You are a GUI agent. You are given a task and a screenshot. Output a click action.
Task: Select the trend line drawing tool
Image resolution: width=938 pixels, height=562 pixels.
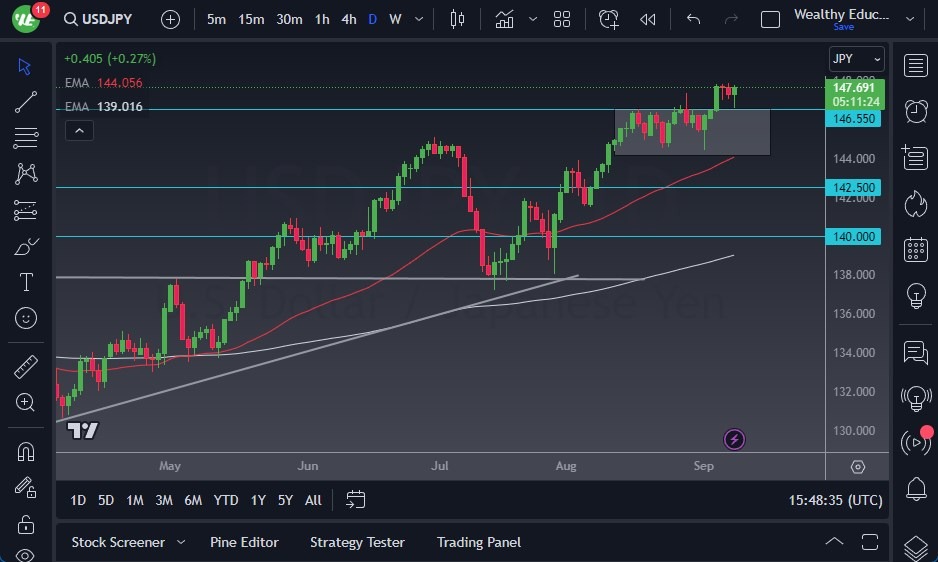(x=26, y=101)
